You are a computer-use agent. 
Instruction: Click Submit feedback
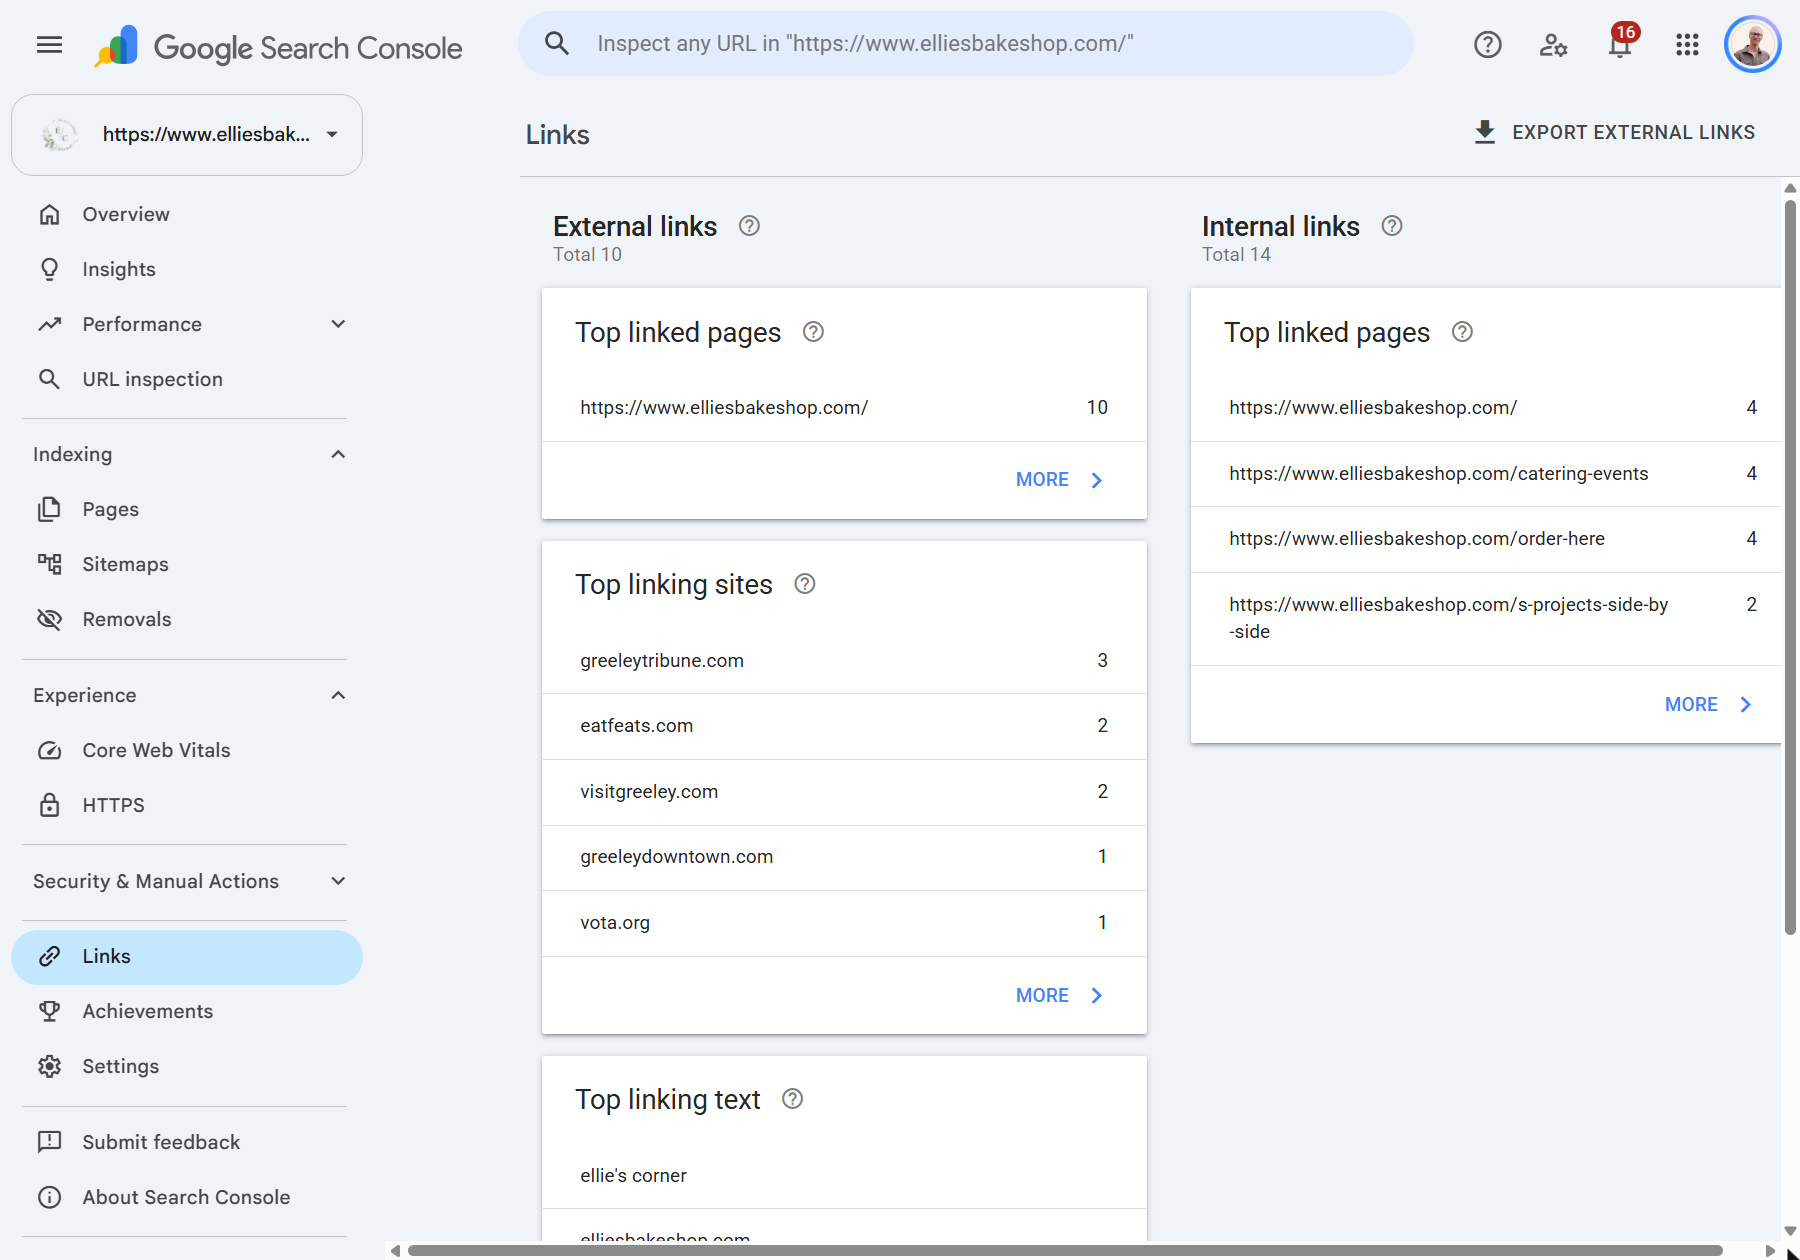pyautogui.click(x=187, y=1142)
